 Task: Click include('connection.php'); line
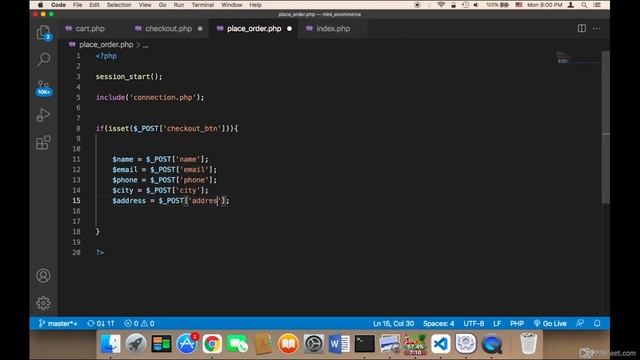(150, 97)
